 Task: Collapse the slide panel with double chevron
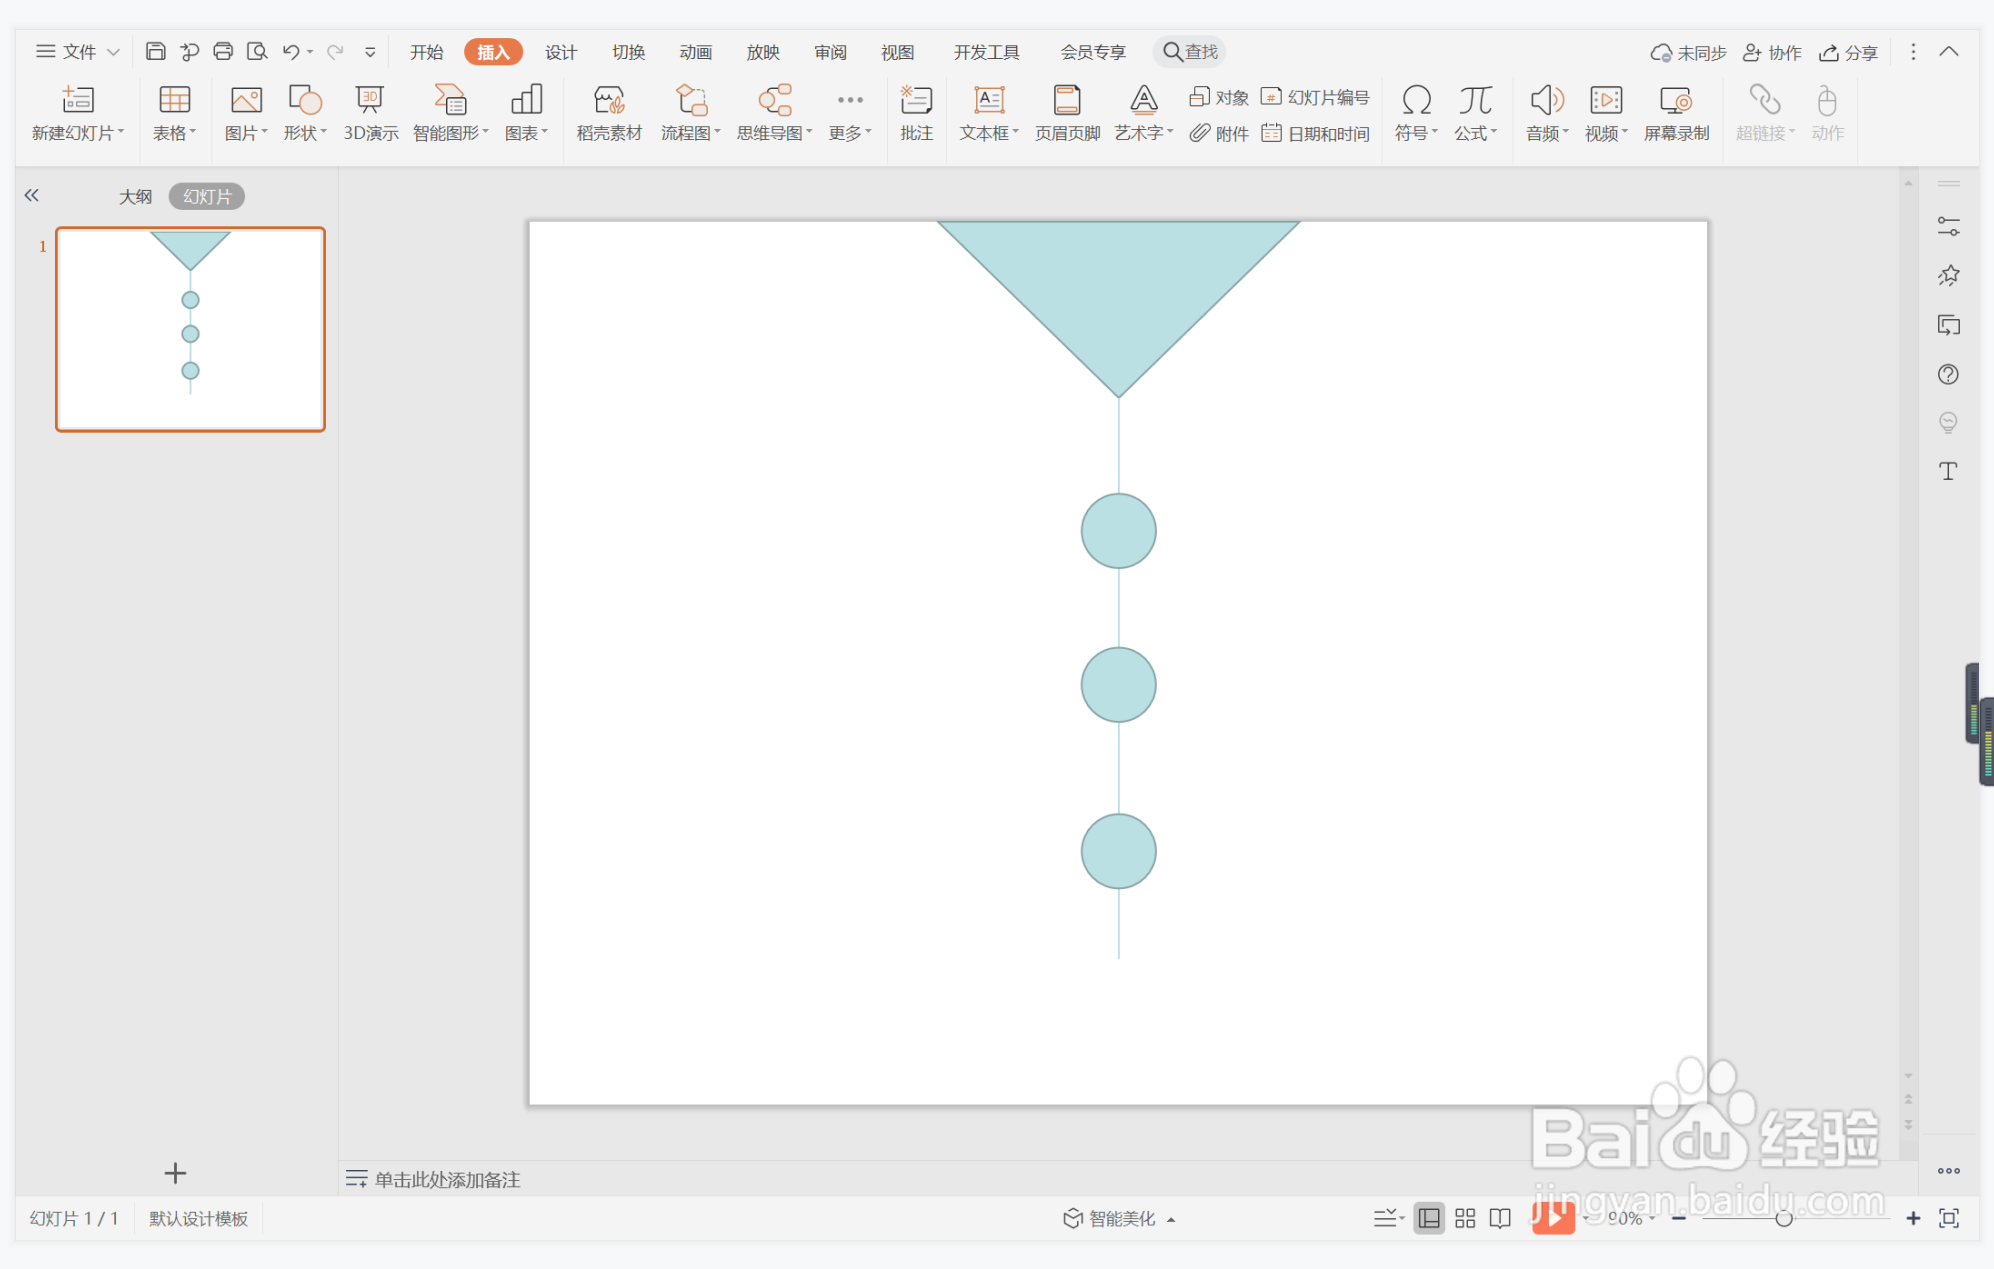point(32,196)
